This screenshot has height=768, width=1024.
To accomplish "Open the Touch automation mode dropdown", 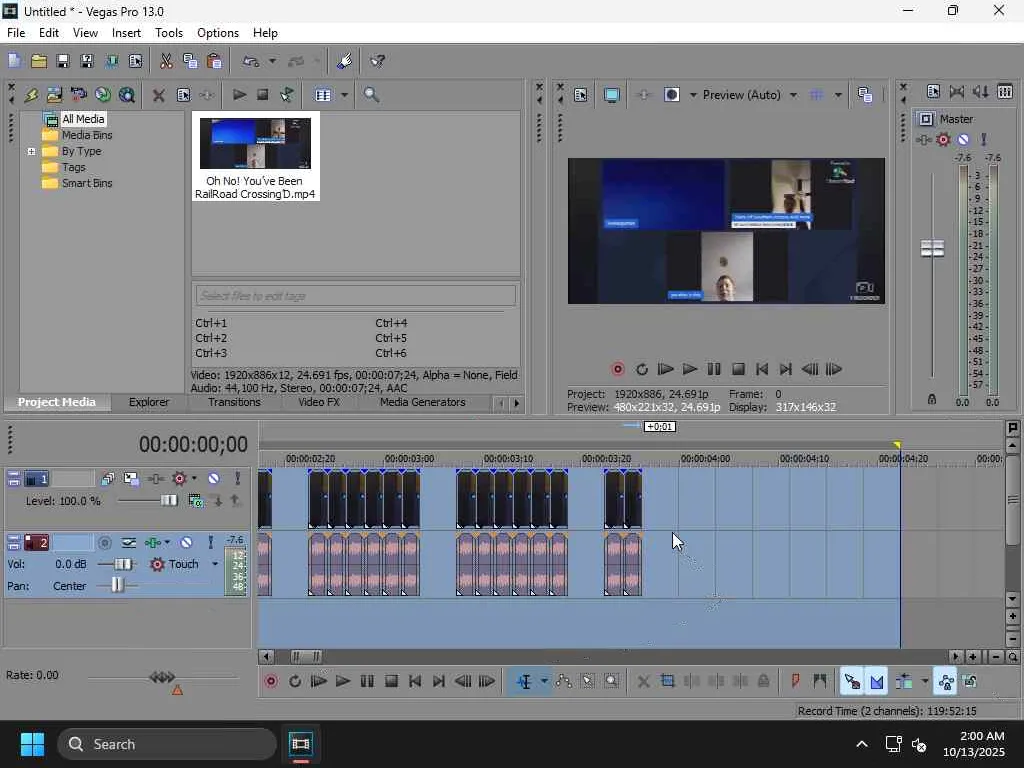I will tap(214, 565).
